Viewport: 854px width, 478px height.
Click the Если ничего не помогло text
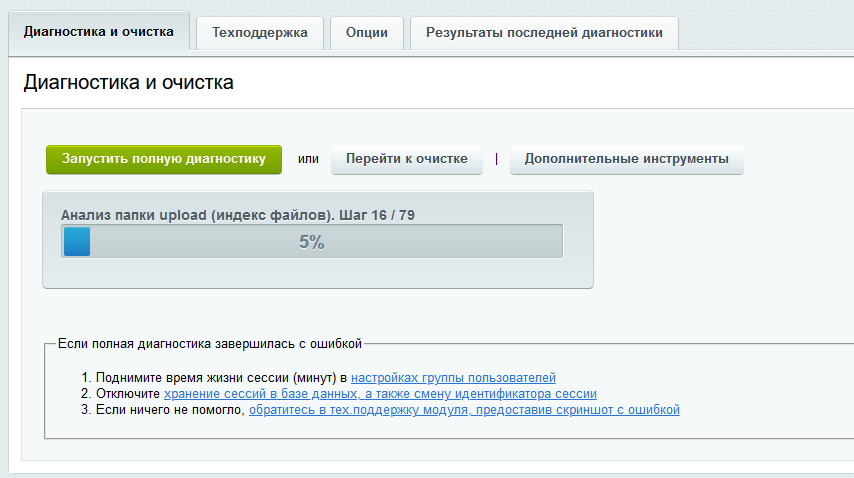pyautogui.click(x=170, y=410)
